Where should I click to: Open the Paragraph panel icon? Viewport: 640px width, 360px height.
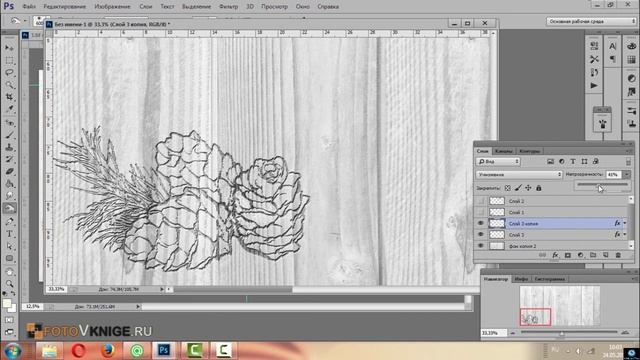point(613,60)
